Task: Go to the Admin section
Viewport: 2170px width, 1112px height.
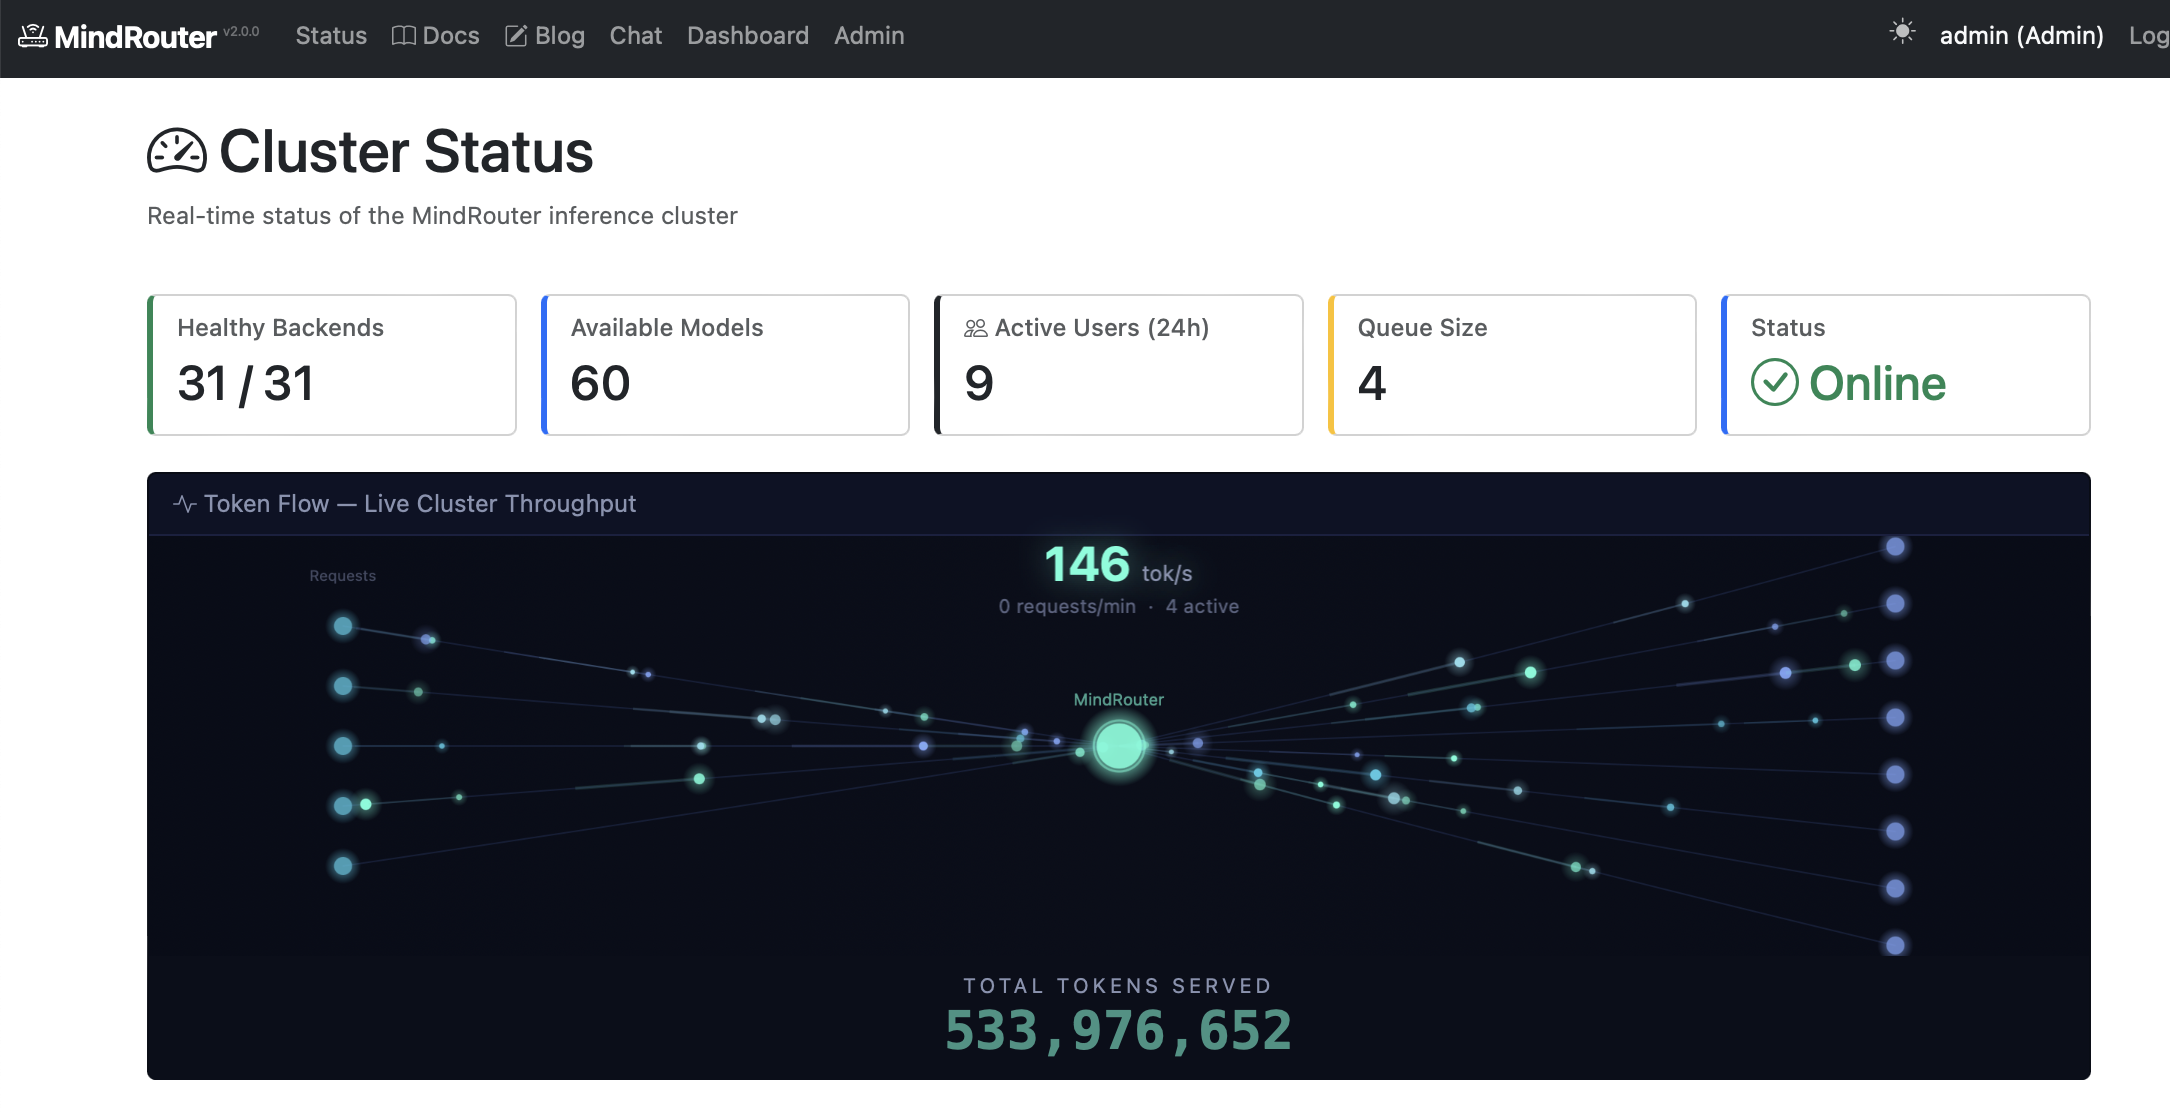Action: coord(868,35)
